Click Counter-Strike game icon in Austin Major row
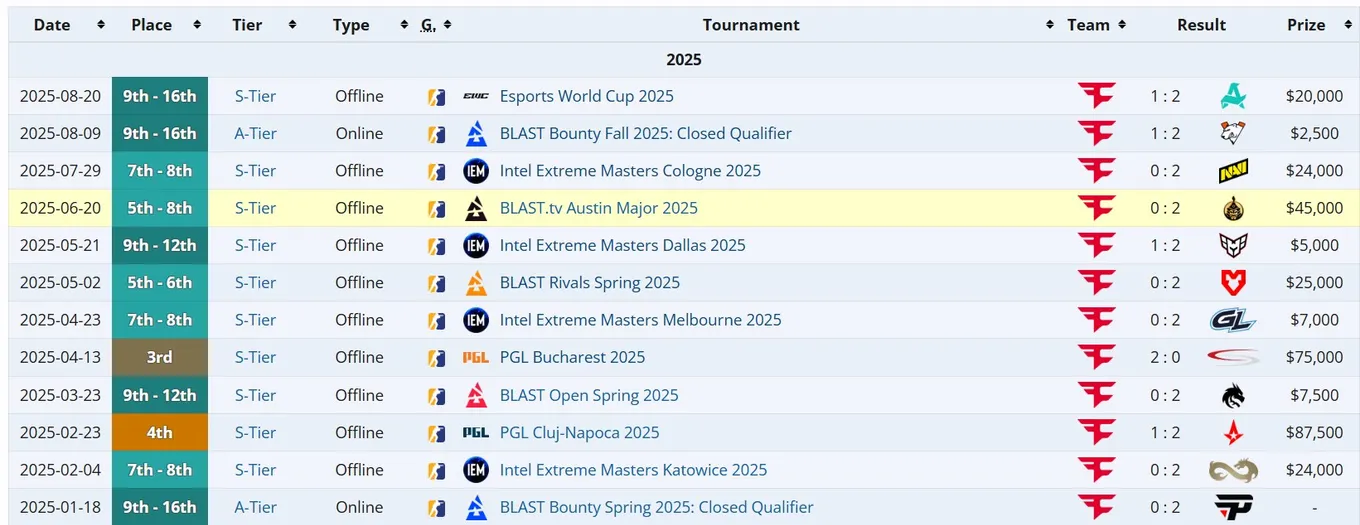 (436, 208)
